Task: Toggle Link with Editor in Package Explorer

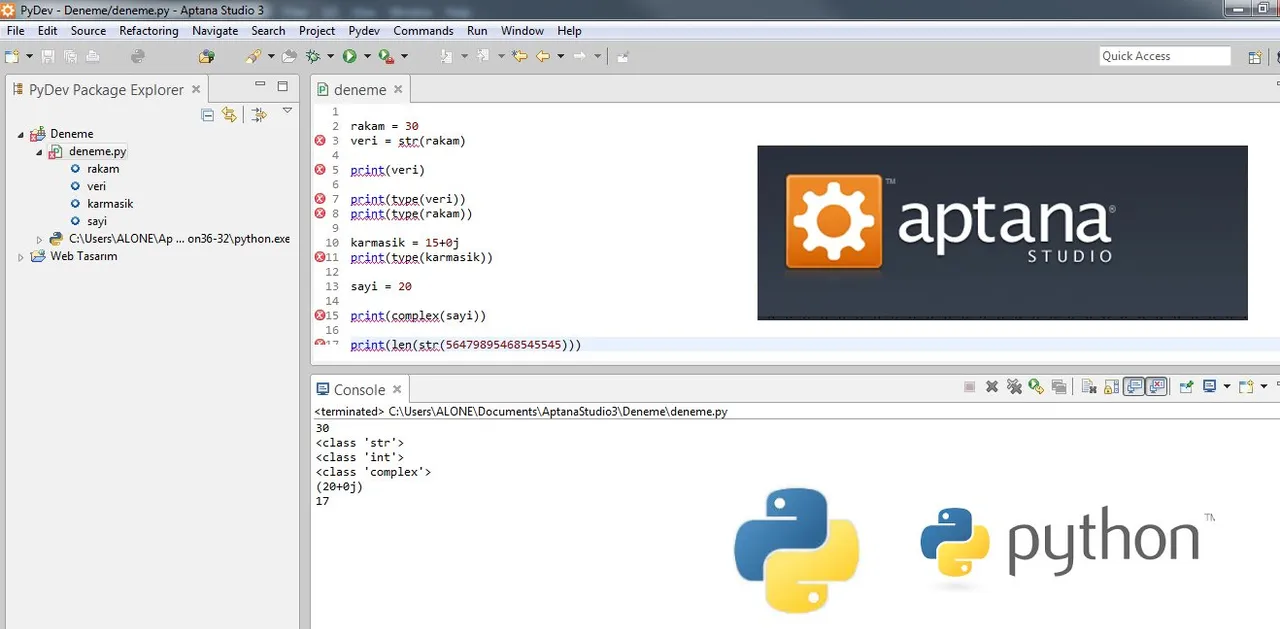Action: [x=229, y=115]
